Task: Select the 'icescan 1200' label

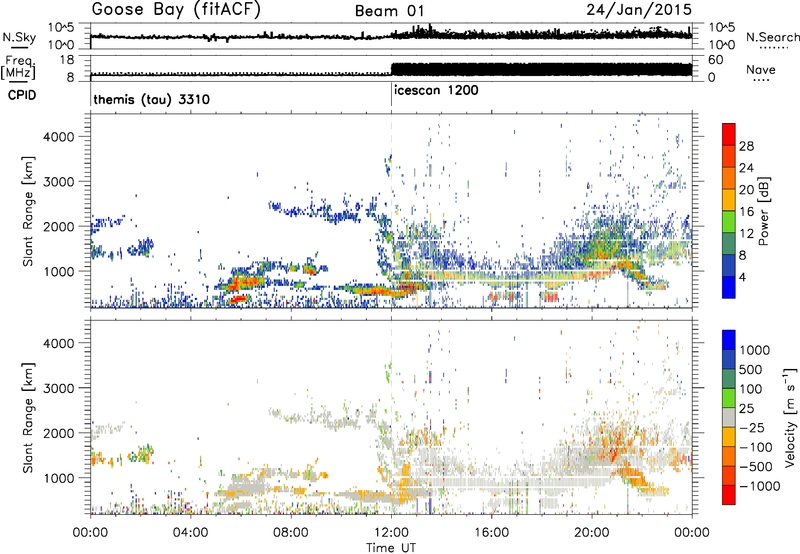Action: 436,91
